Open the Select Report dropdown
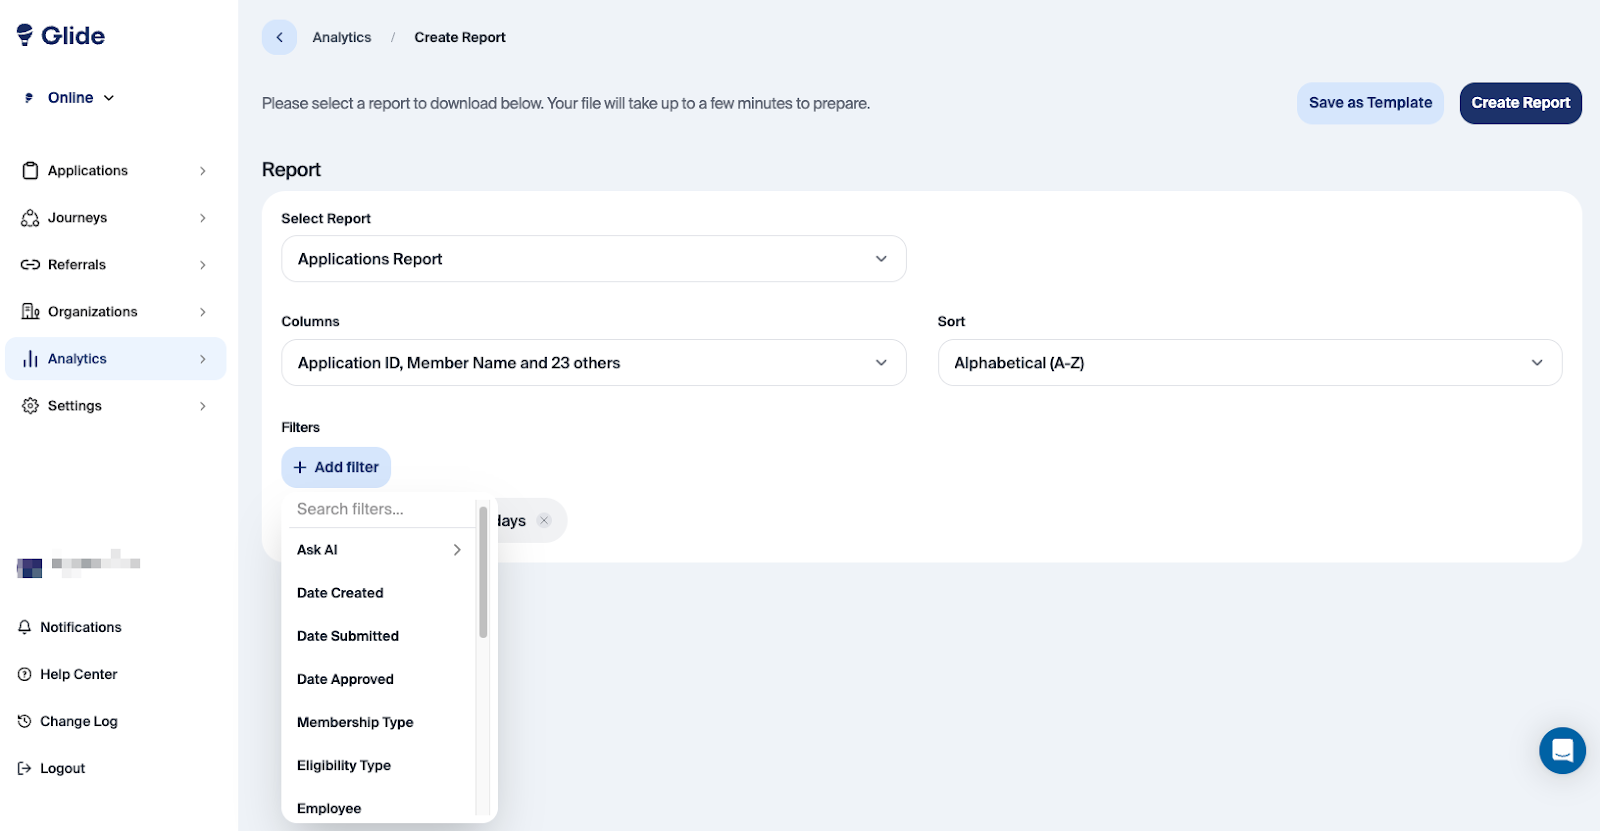Image resolution: width=1600 pixels, height=831 pixels. (x=593, y=259)
